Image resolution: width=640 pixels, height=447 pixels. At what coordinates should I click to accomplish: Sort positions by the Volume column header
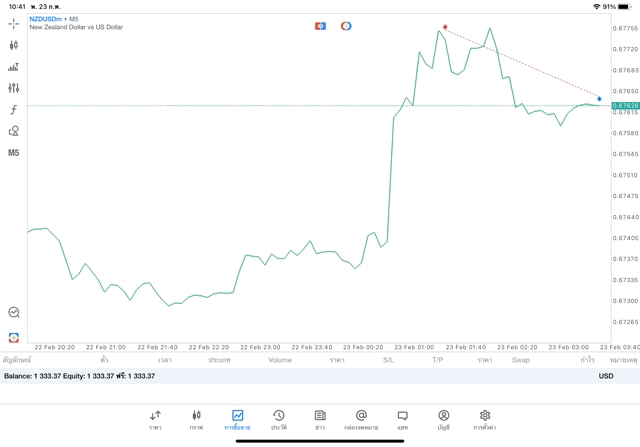pos(280,360)
